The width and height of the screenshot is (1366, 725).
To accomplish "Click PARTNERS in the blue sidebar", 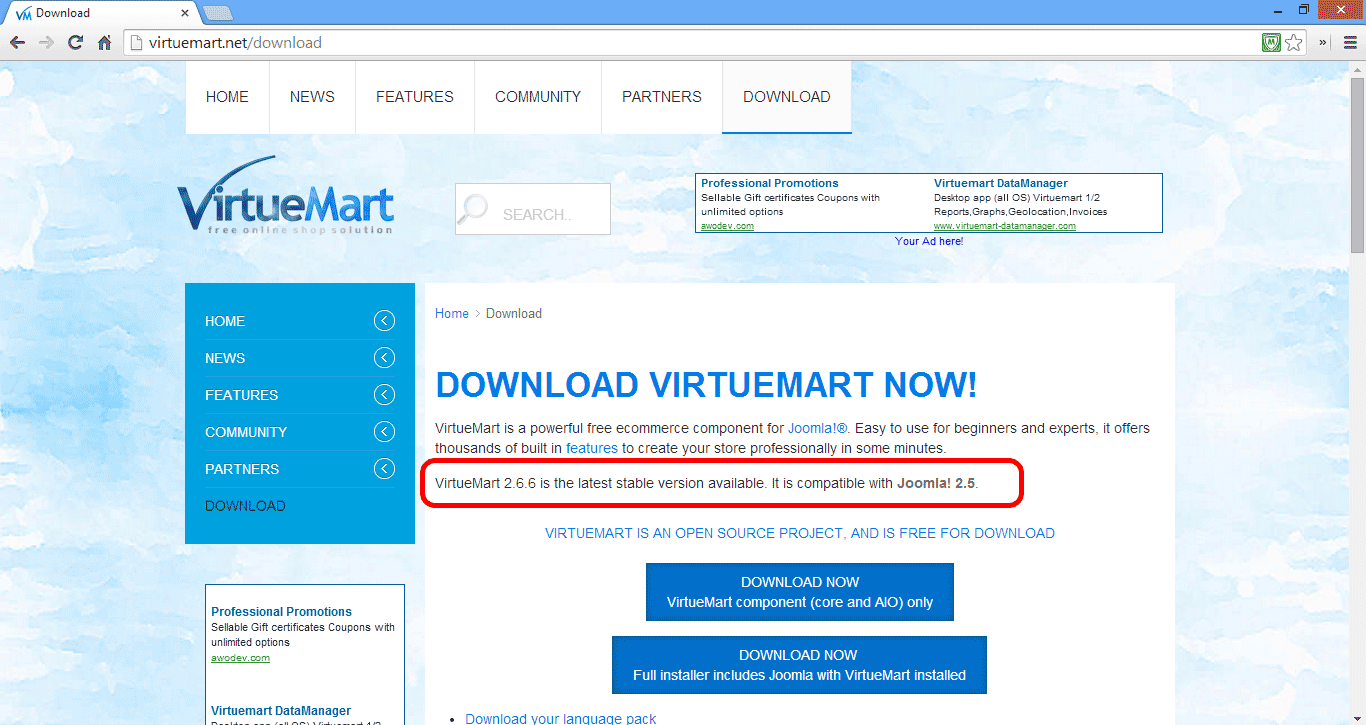I will (242, 469).
